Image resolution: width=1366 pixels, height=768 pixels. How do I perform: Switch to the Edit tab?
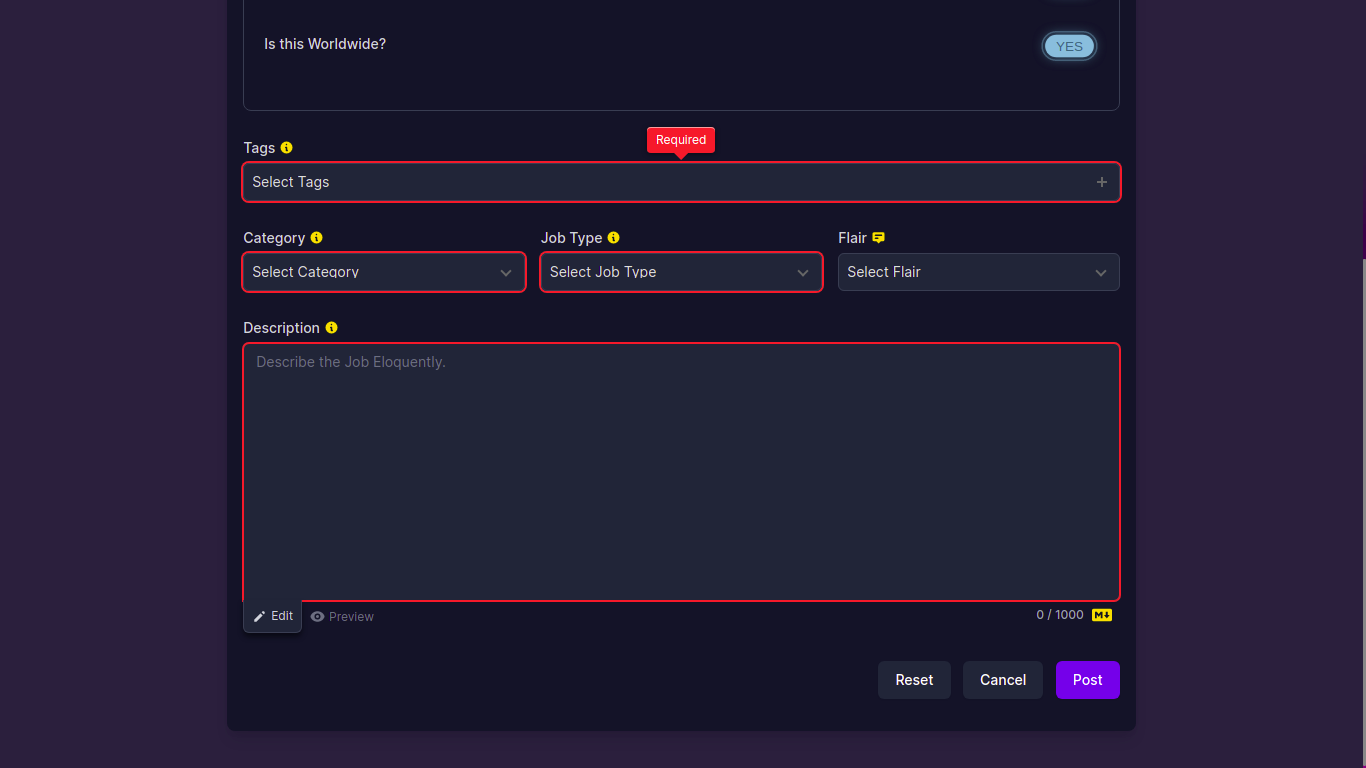pyautogui.click(x=272, y=616)
